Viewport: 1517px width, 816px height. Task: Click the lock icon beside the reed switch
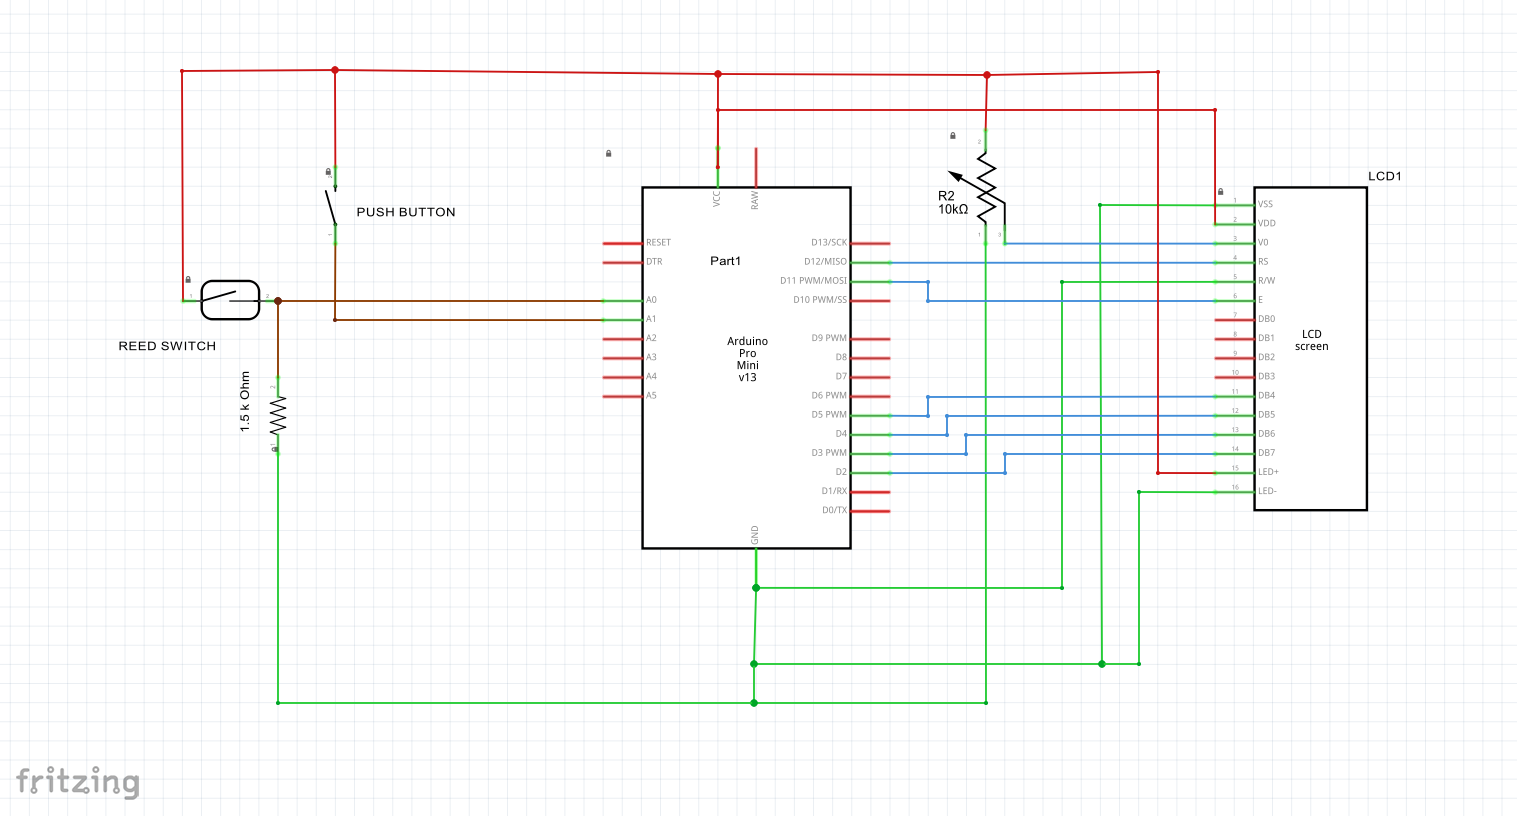[x=188, y=280]
